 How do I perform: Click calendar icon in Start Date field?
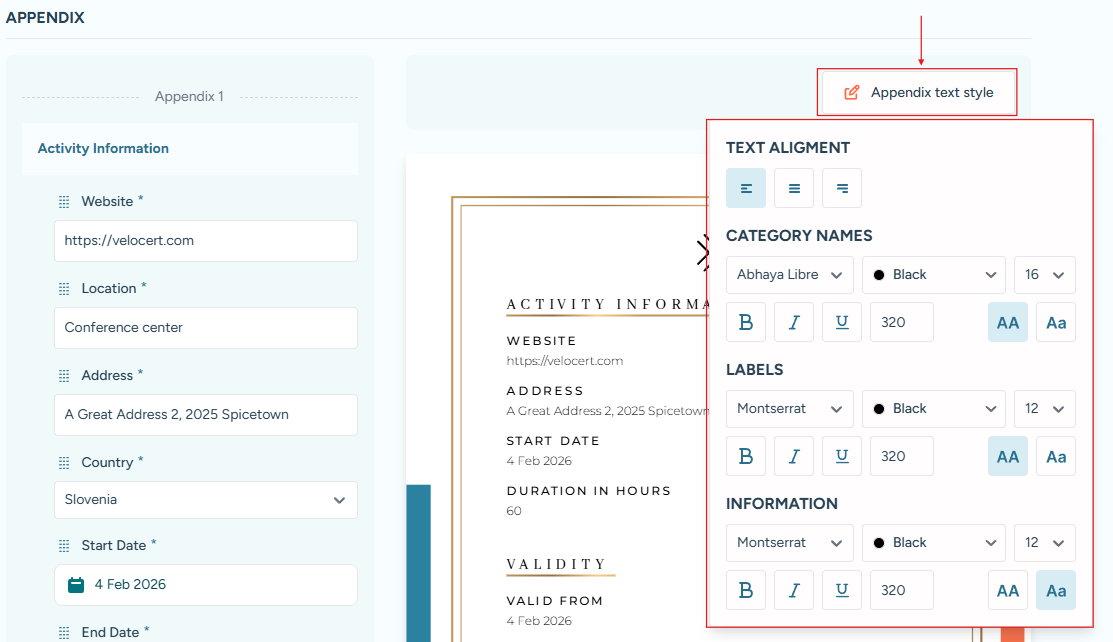(x=76, y=585)
